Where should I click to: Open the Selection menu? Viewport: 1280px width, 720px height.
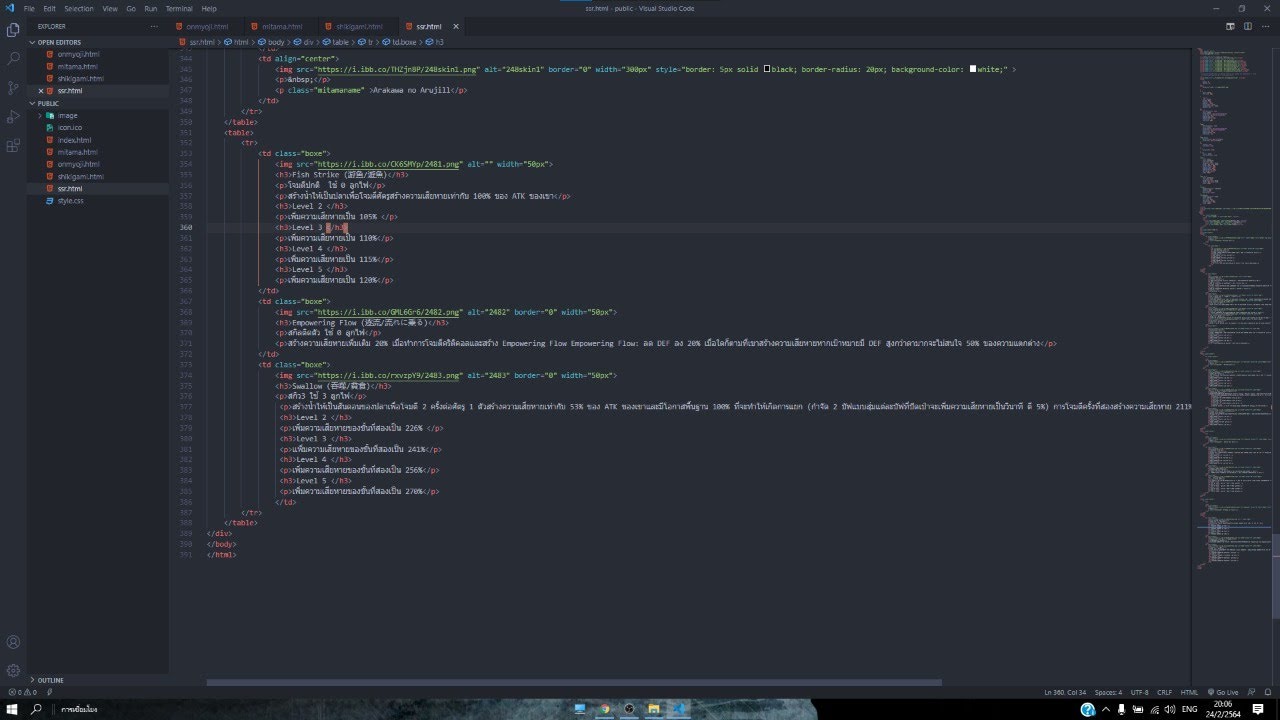tap(79, 8)
